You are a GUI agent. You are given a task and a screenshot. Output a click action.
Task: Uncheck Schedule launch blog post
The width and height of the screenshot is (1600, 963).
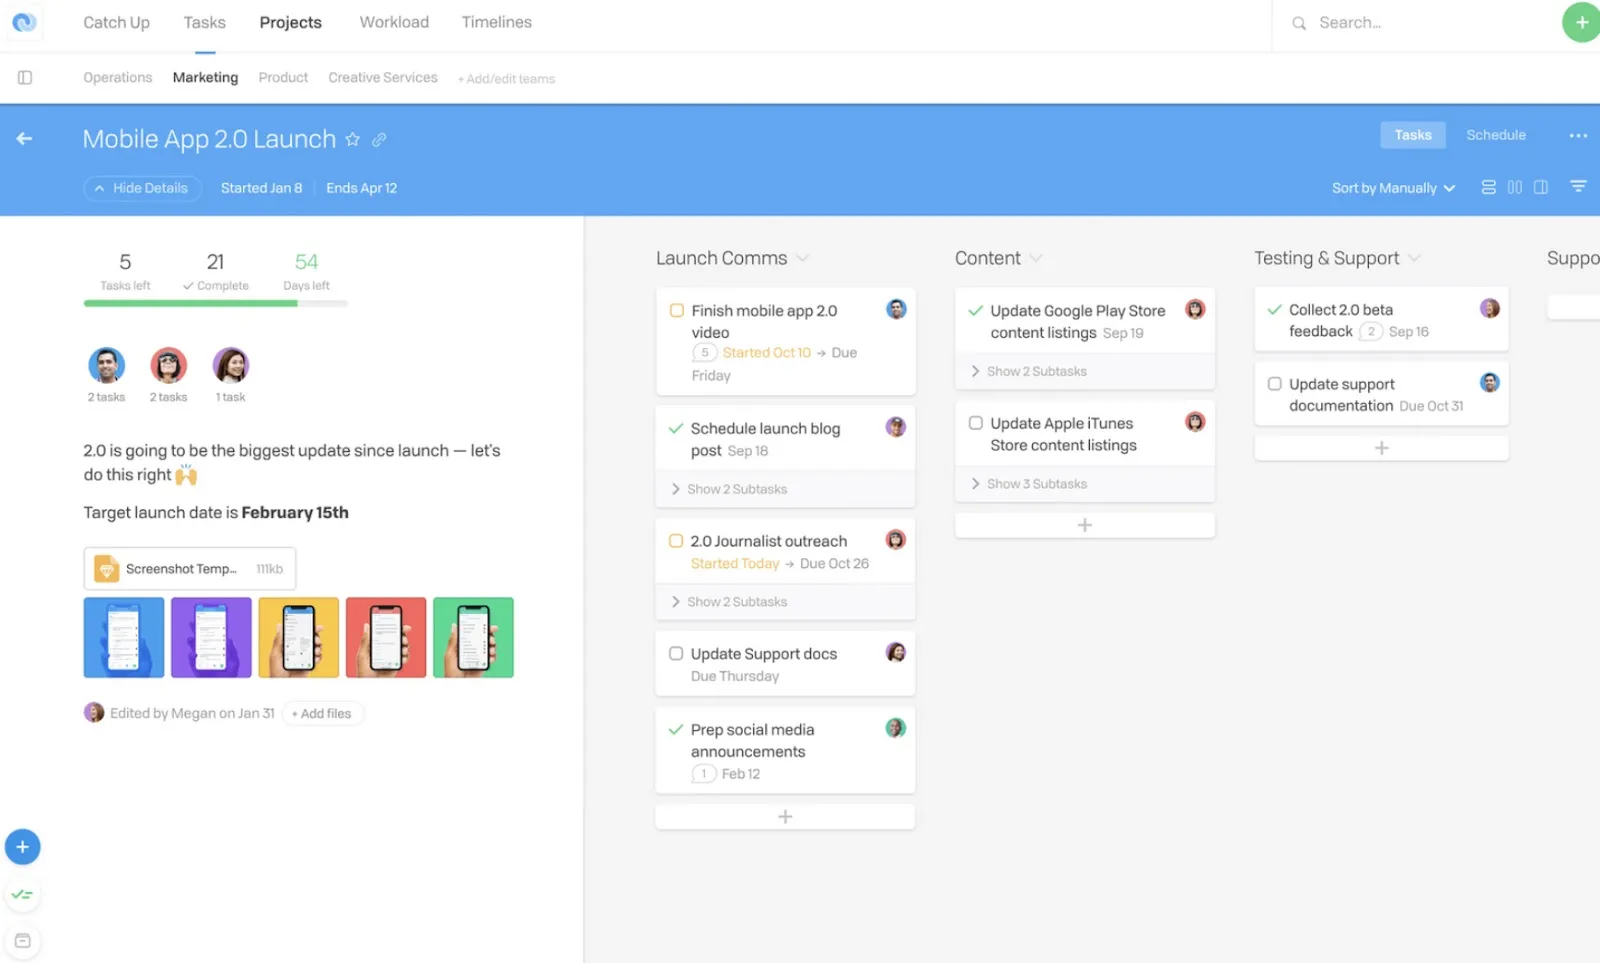point(676,428)
